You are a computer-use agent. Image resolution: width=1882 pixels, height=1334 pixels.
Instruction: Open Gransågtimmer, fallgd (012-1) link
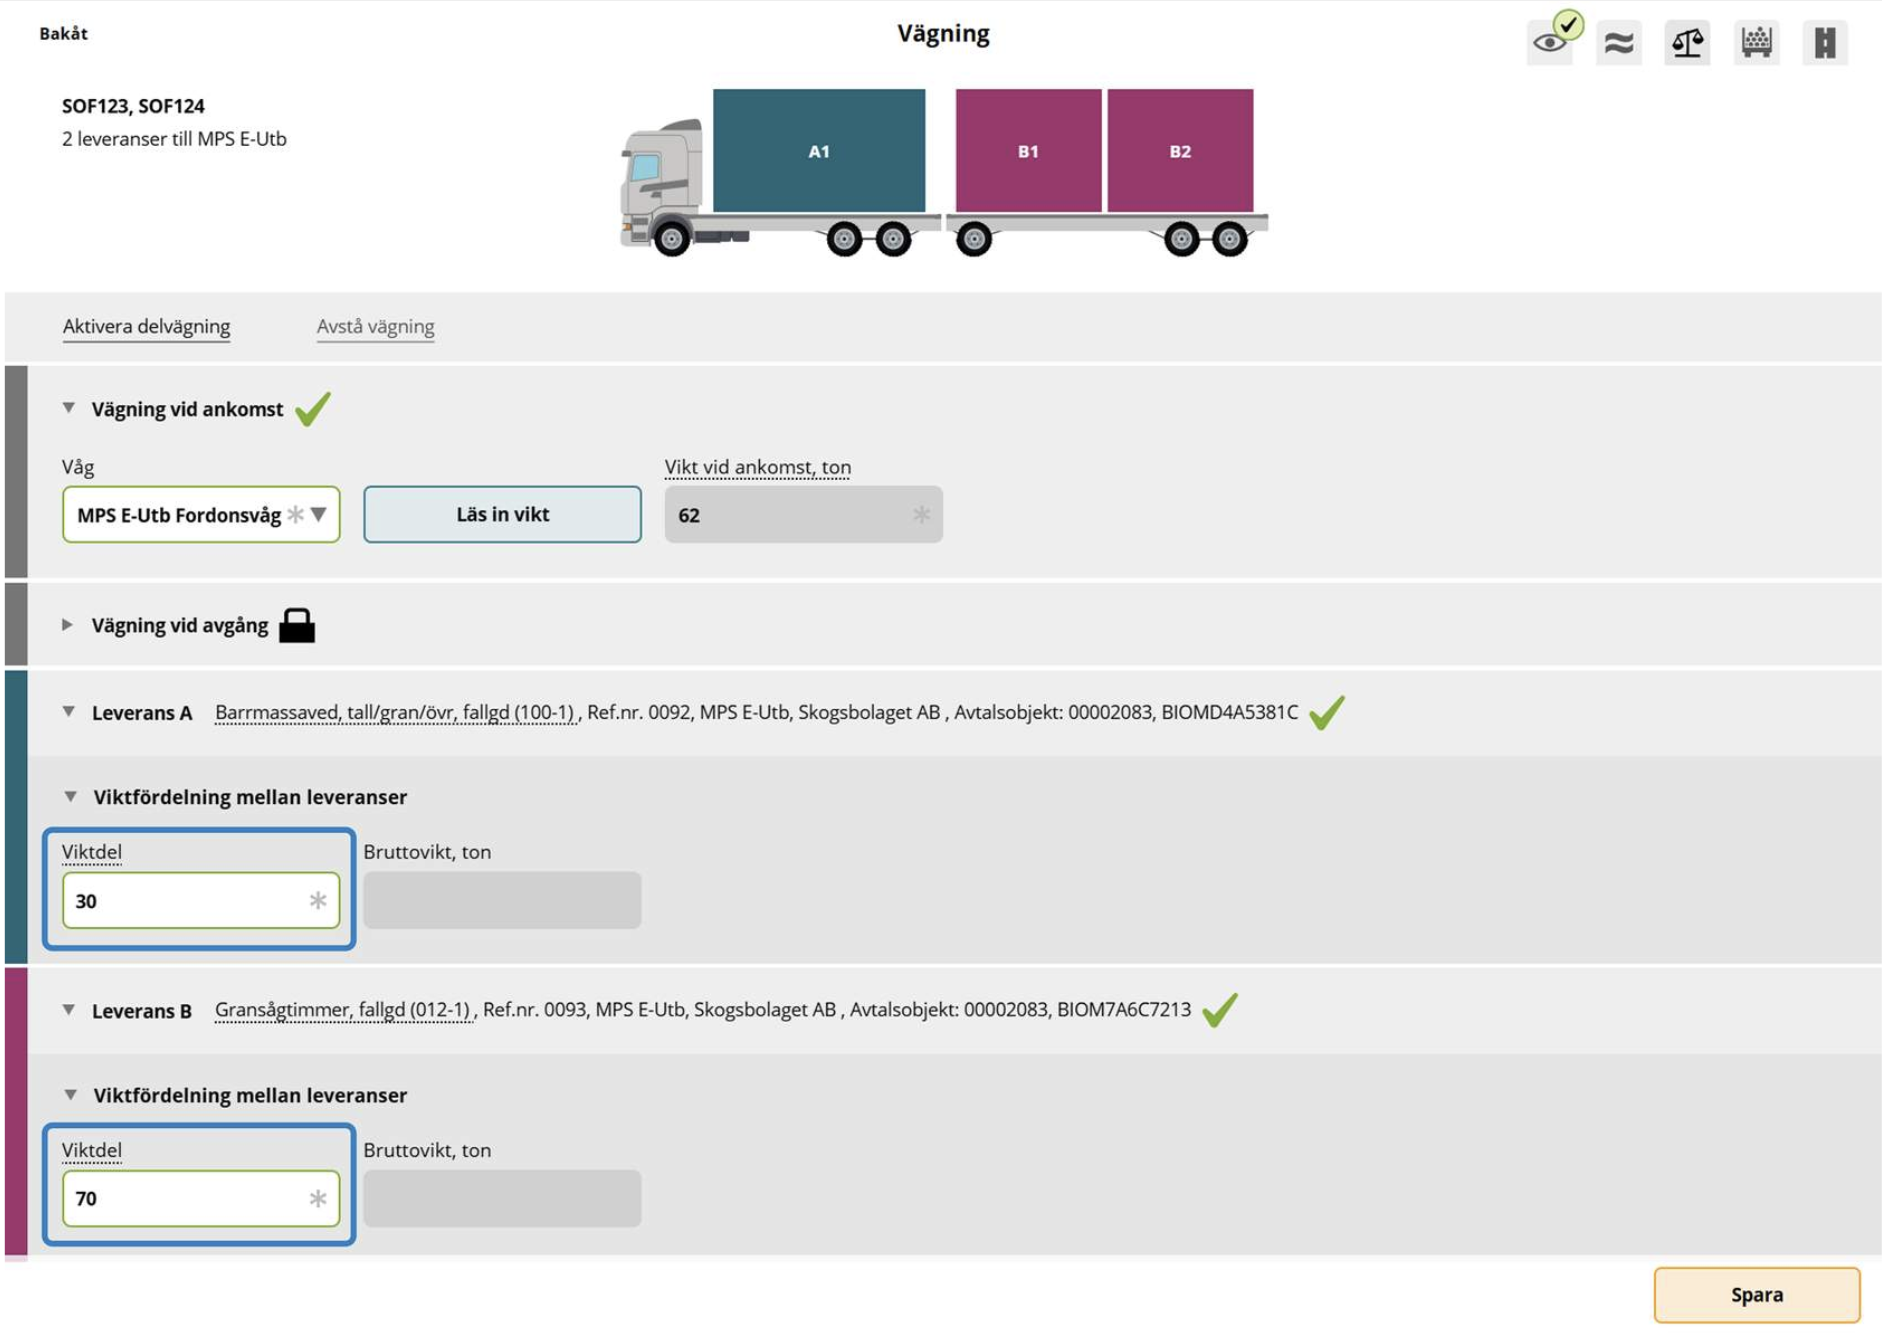[343, 1010]
